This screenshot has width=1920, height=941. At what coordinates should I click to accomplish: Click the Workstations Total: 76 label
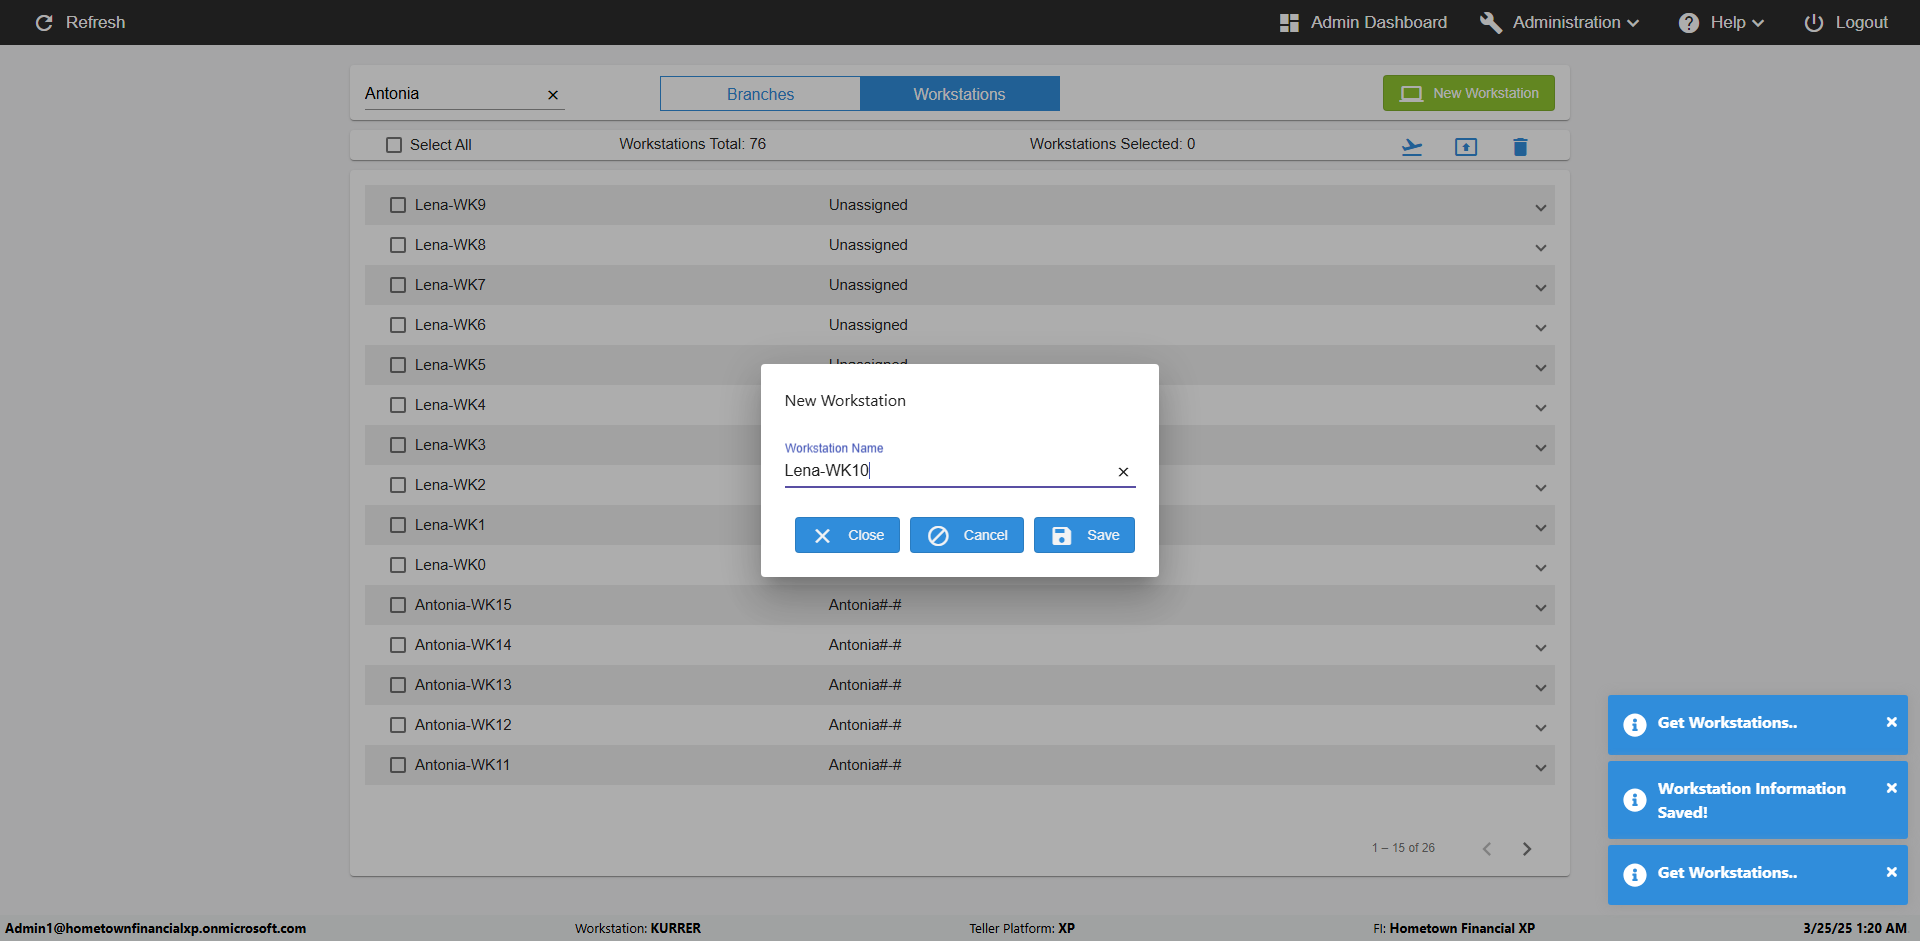coord(692,144)
